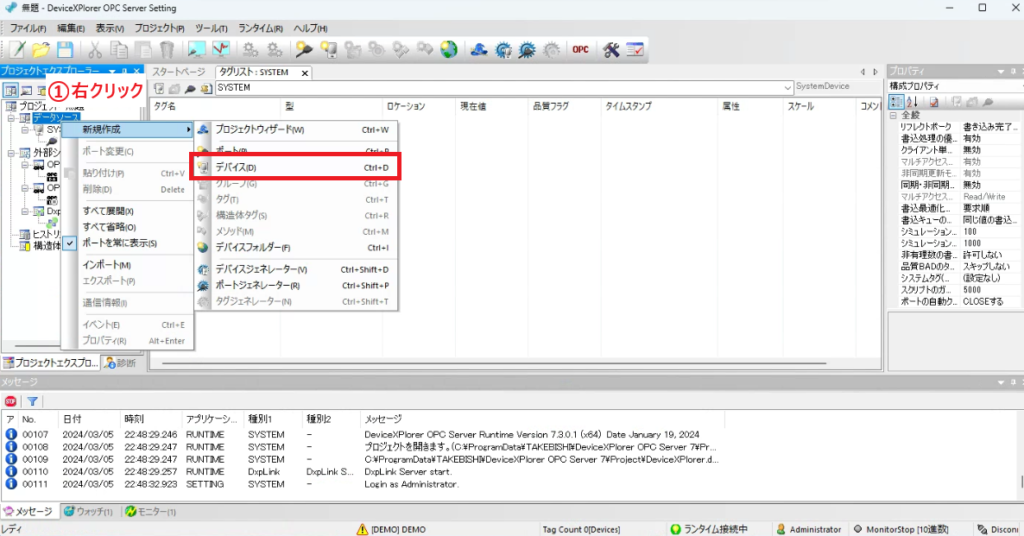Click the Save floppy disk icon

[65, 50]
